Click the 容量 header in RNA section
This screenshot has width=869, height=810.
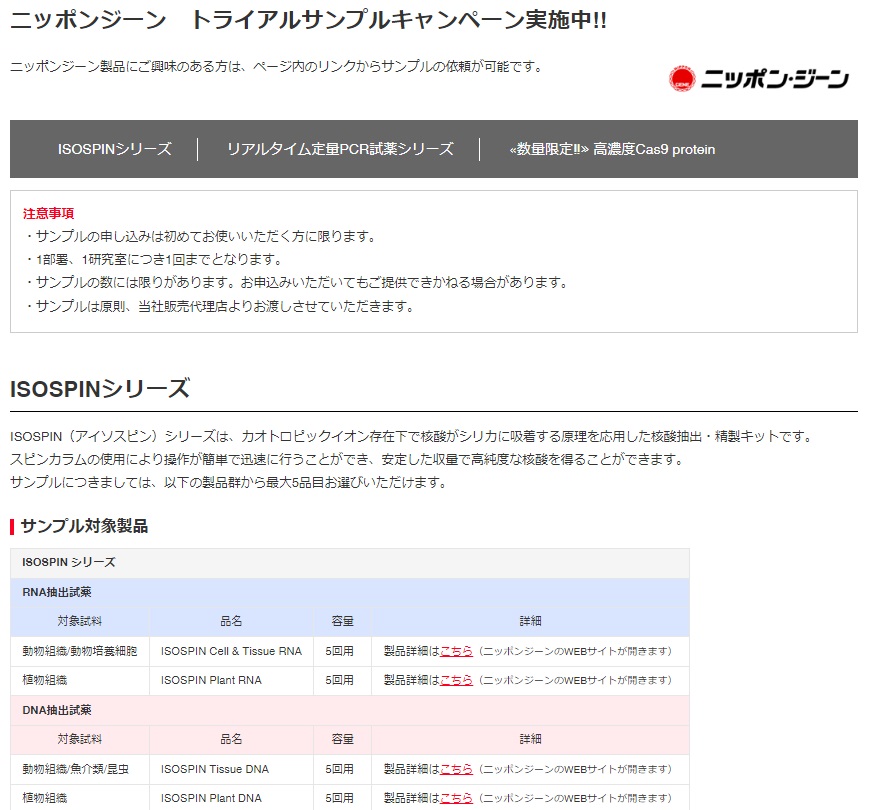tap(342, 621)
